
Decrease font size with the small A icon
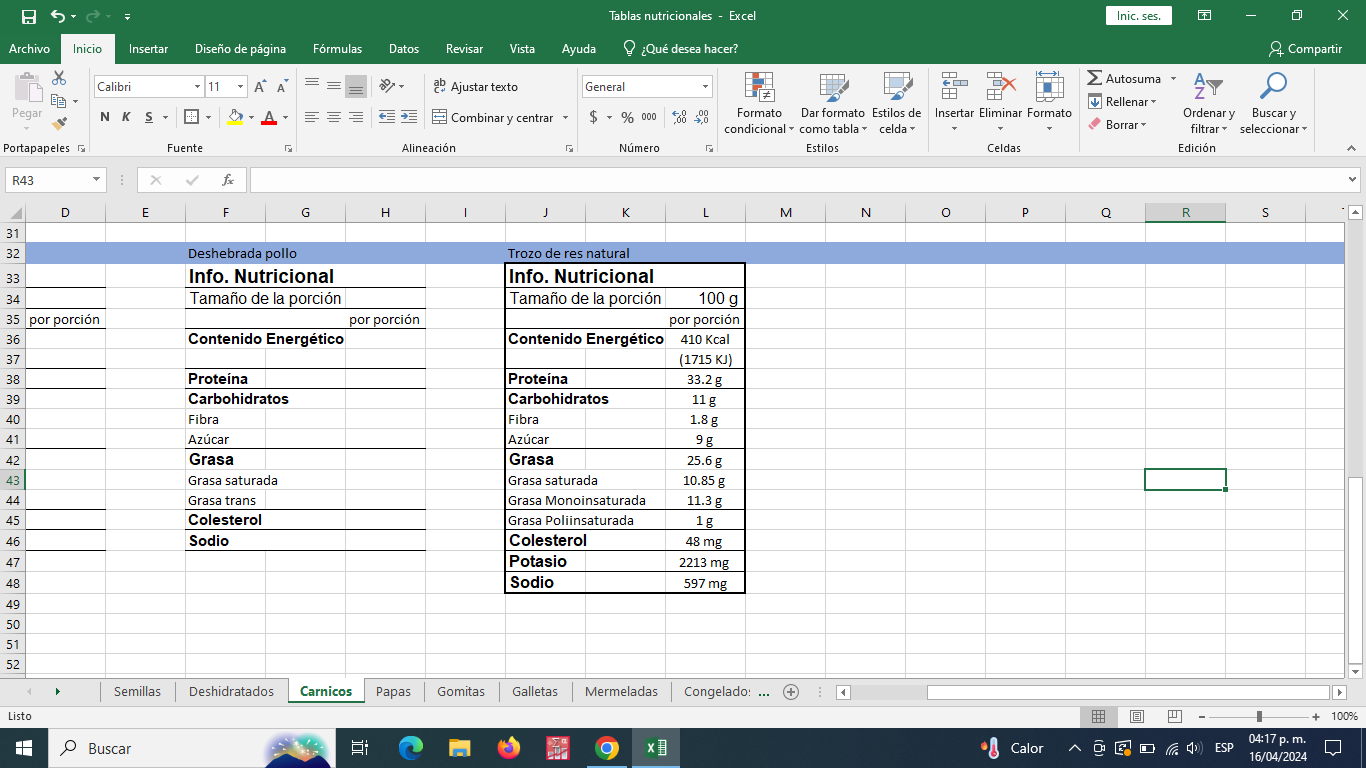pyautogui.click(x=283, y=87)
